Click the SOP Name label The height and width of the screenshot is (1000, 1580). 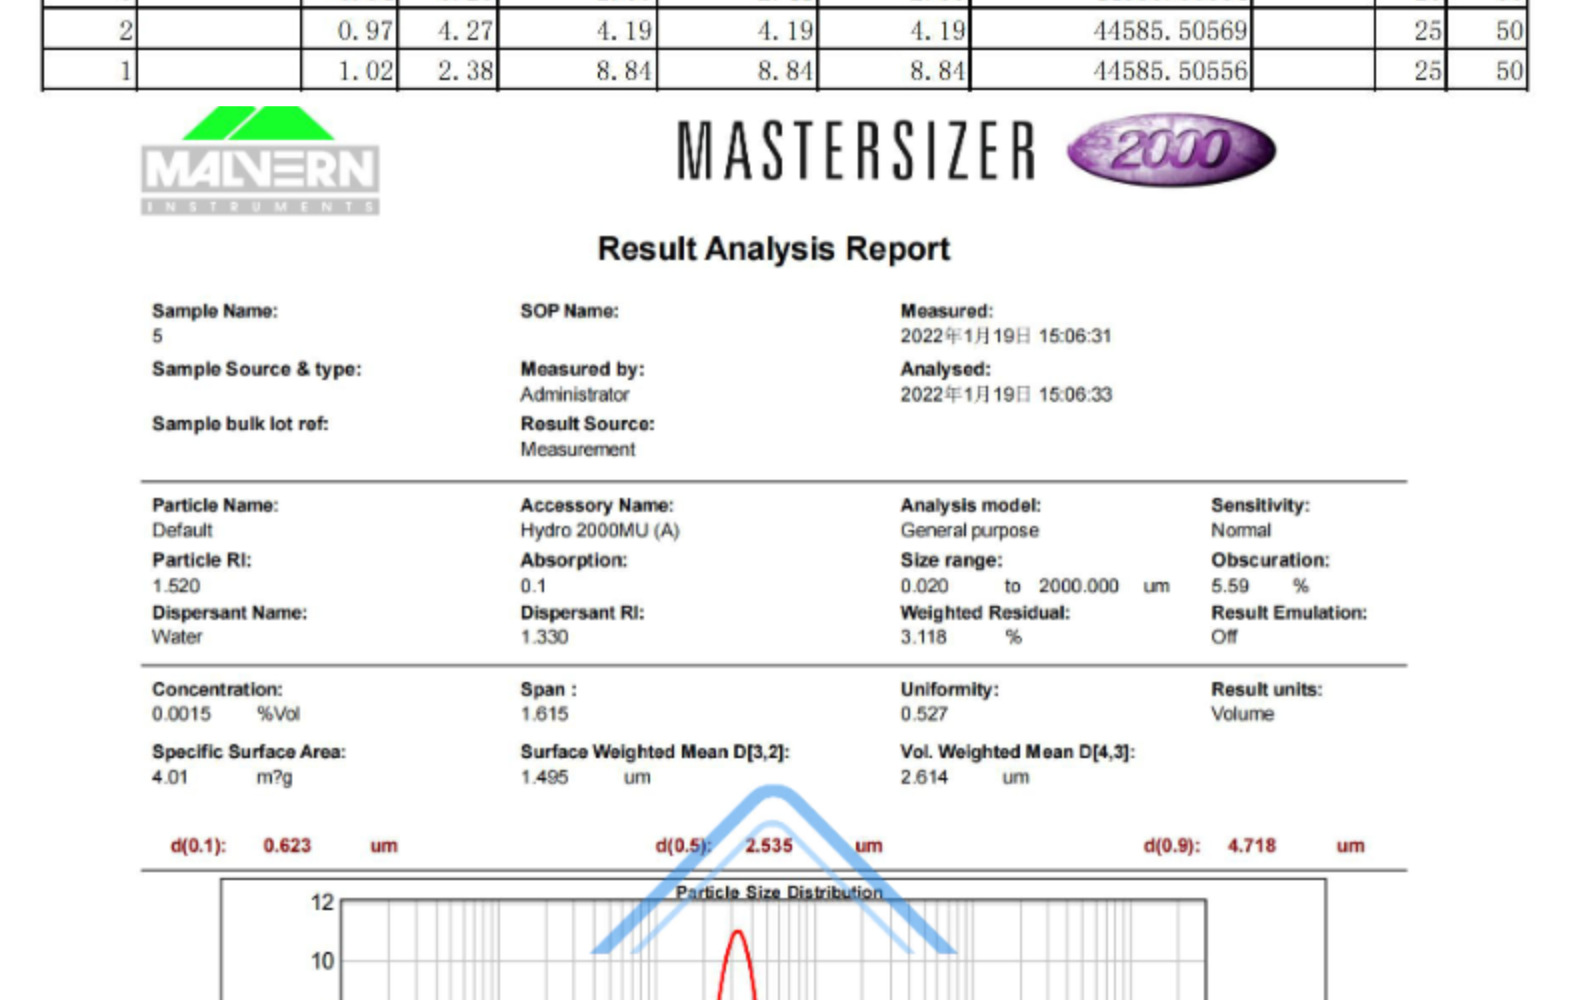click(x=569, y=311)
